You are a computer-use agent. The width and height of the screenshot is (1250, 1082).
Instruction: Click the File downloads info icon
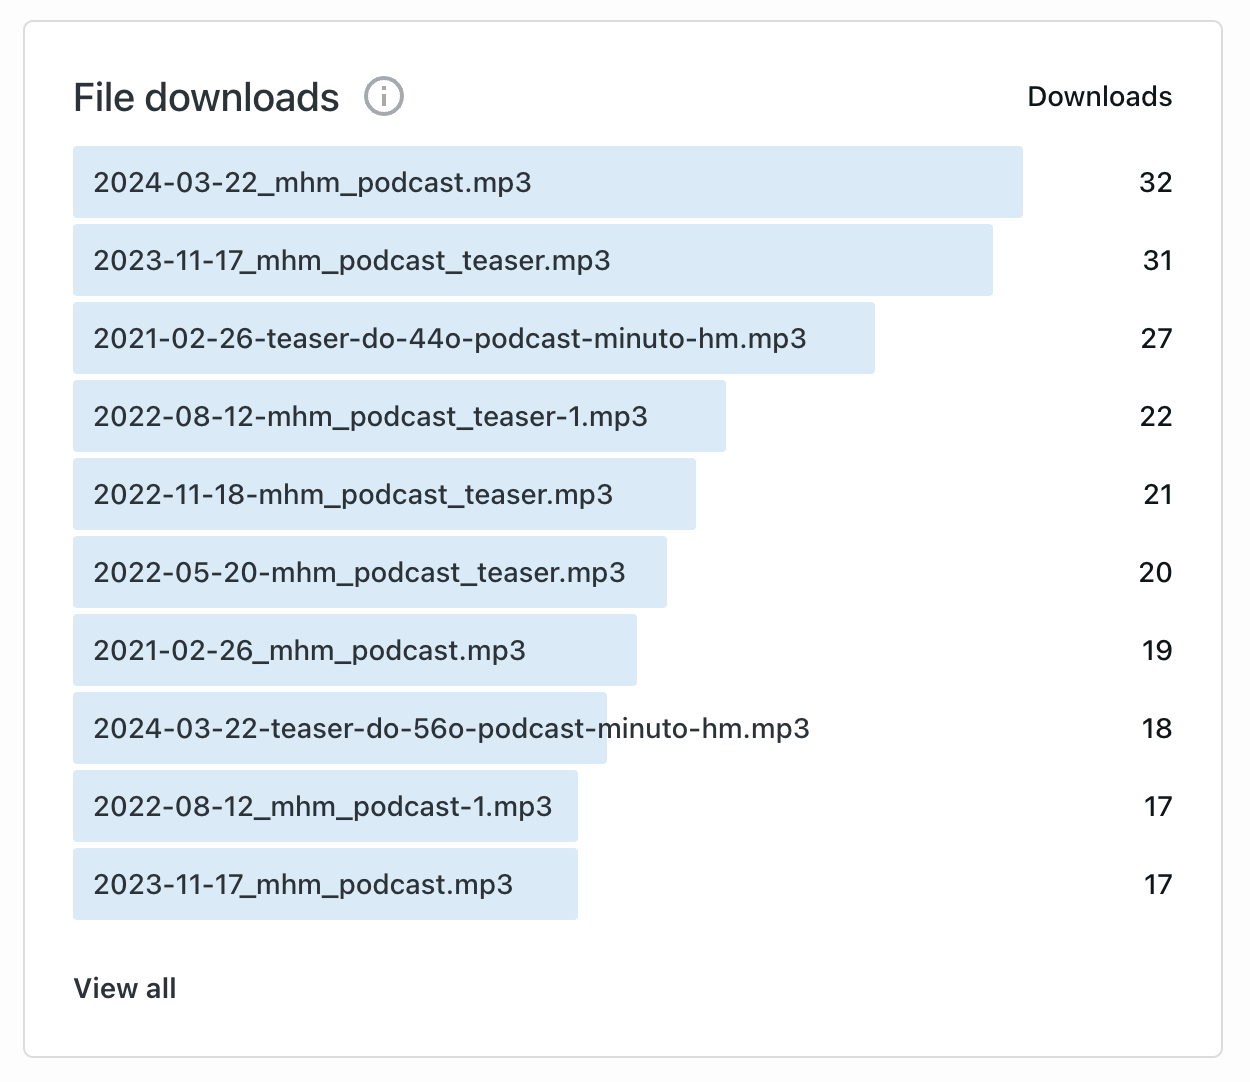pos(384,97)
